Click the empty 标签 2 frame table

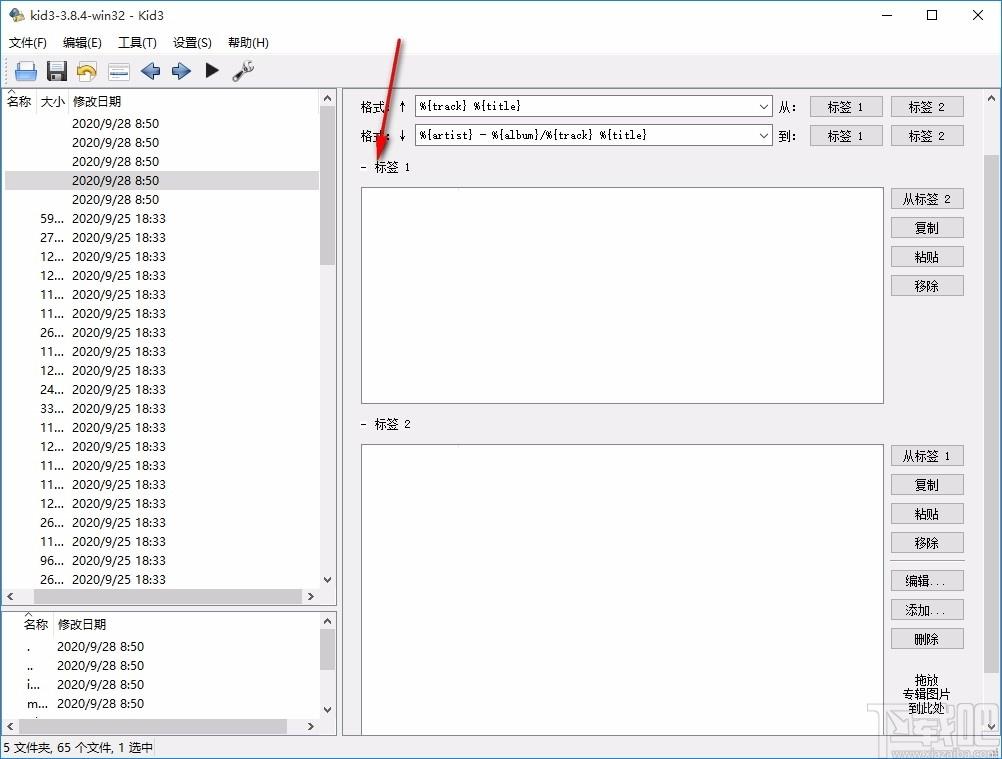pyautogui.click(x=622, y=590)
